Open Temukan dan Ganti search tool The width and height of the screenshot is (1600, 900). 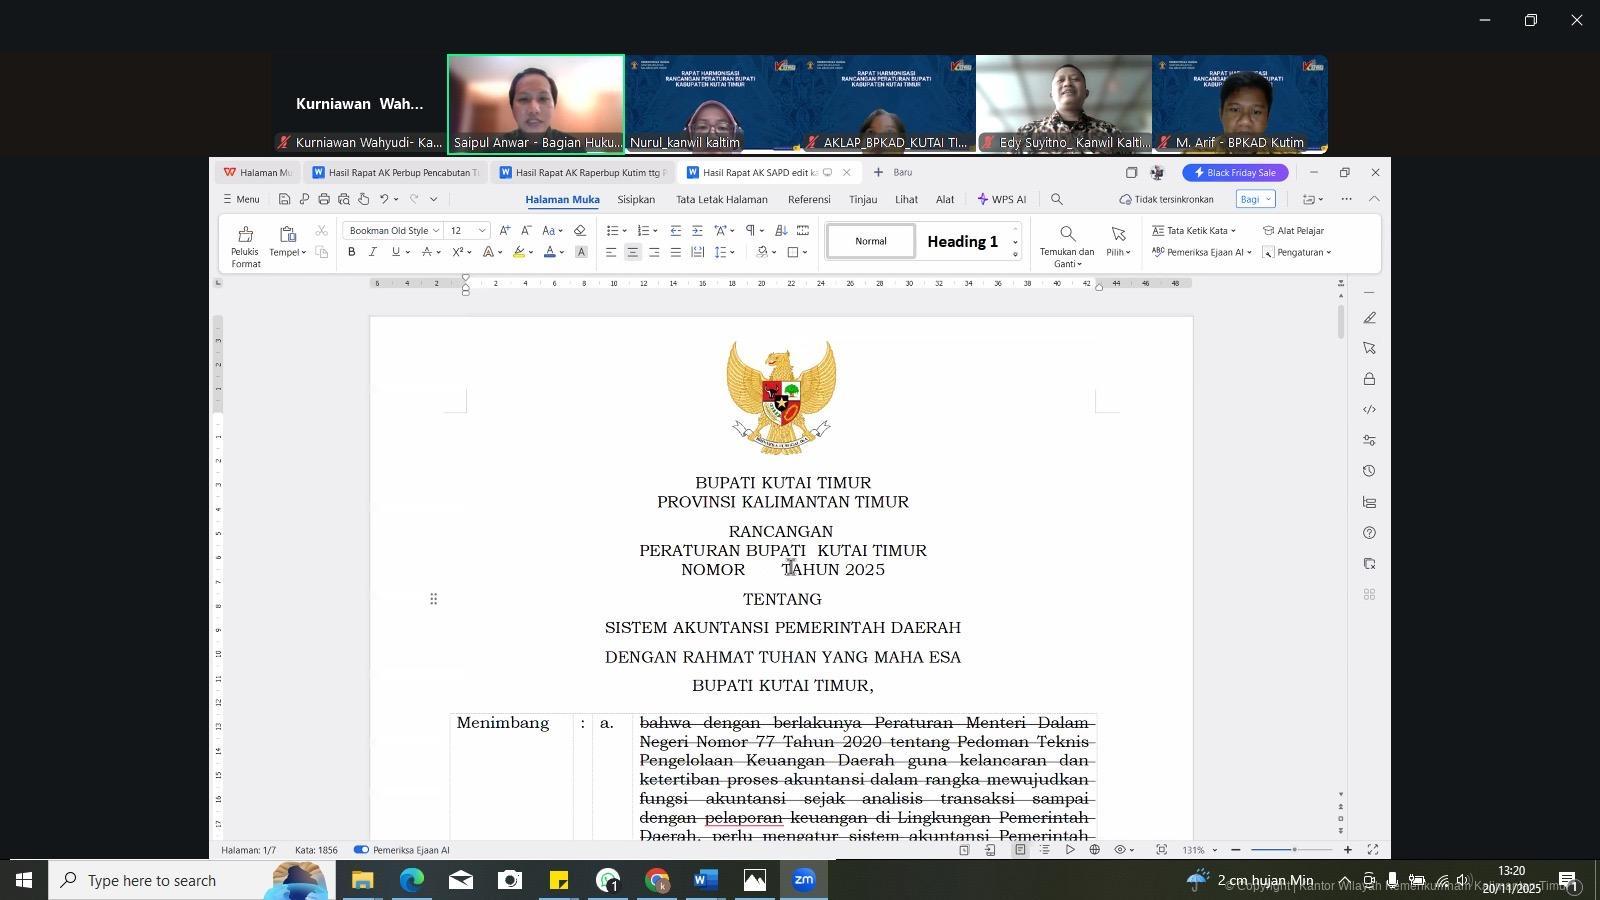tap(1067, 245)
